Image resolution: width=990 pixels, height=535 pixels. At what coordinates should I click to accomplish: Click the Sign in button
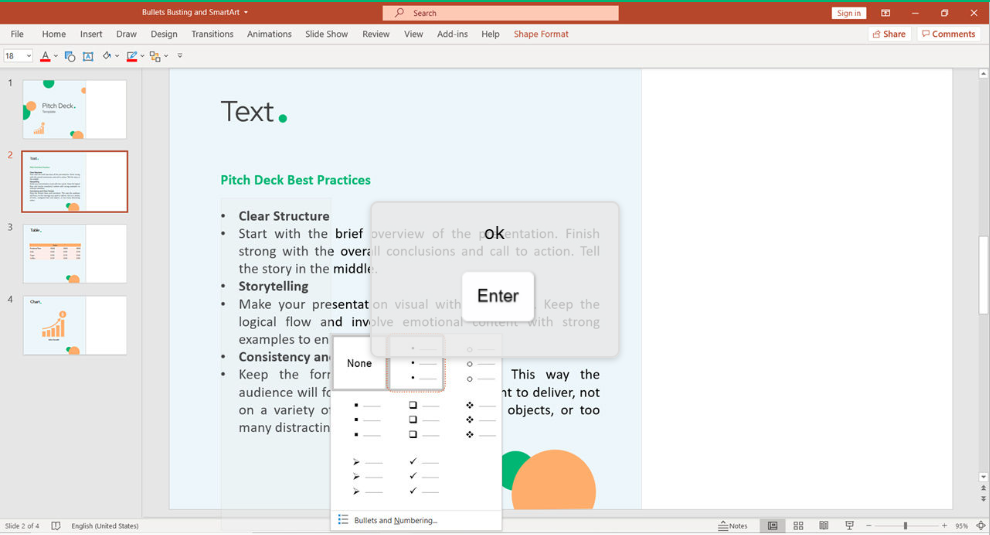coord(849,13)
